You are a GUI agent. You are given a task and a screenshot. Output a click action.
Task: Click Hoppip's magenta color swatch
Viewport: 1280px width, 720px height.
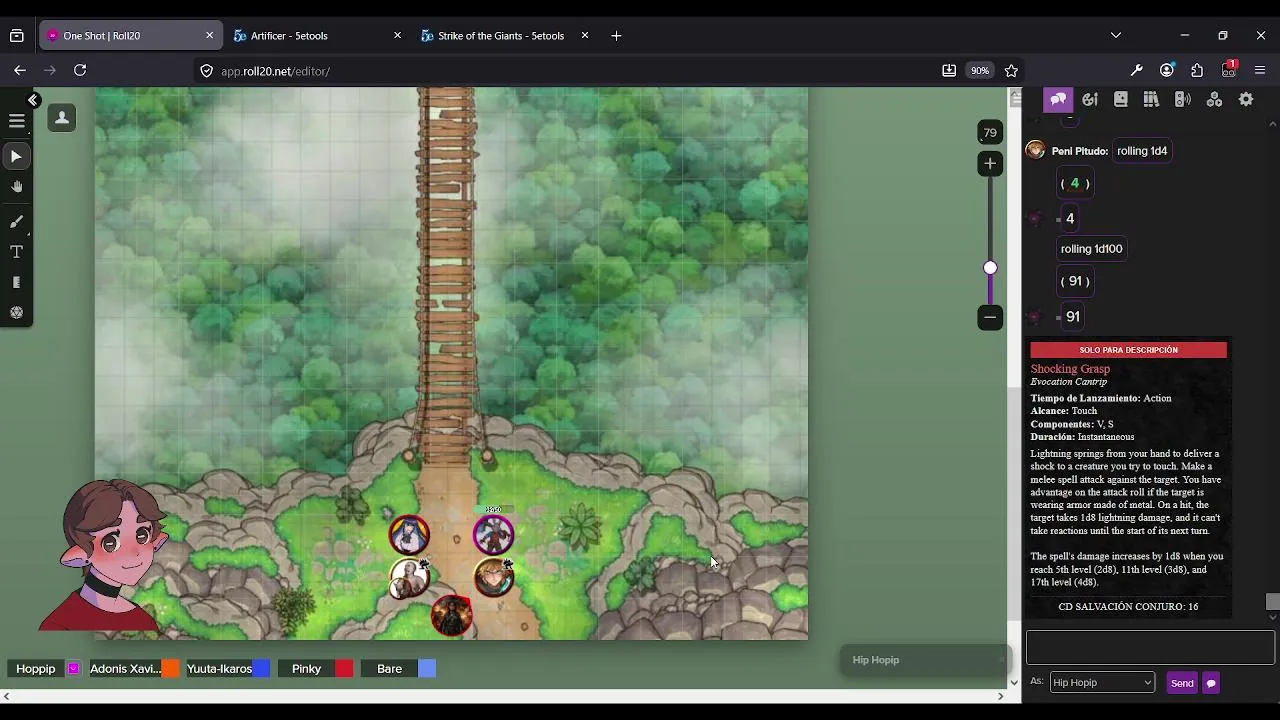pos(73,669)
